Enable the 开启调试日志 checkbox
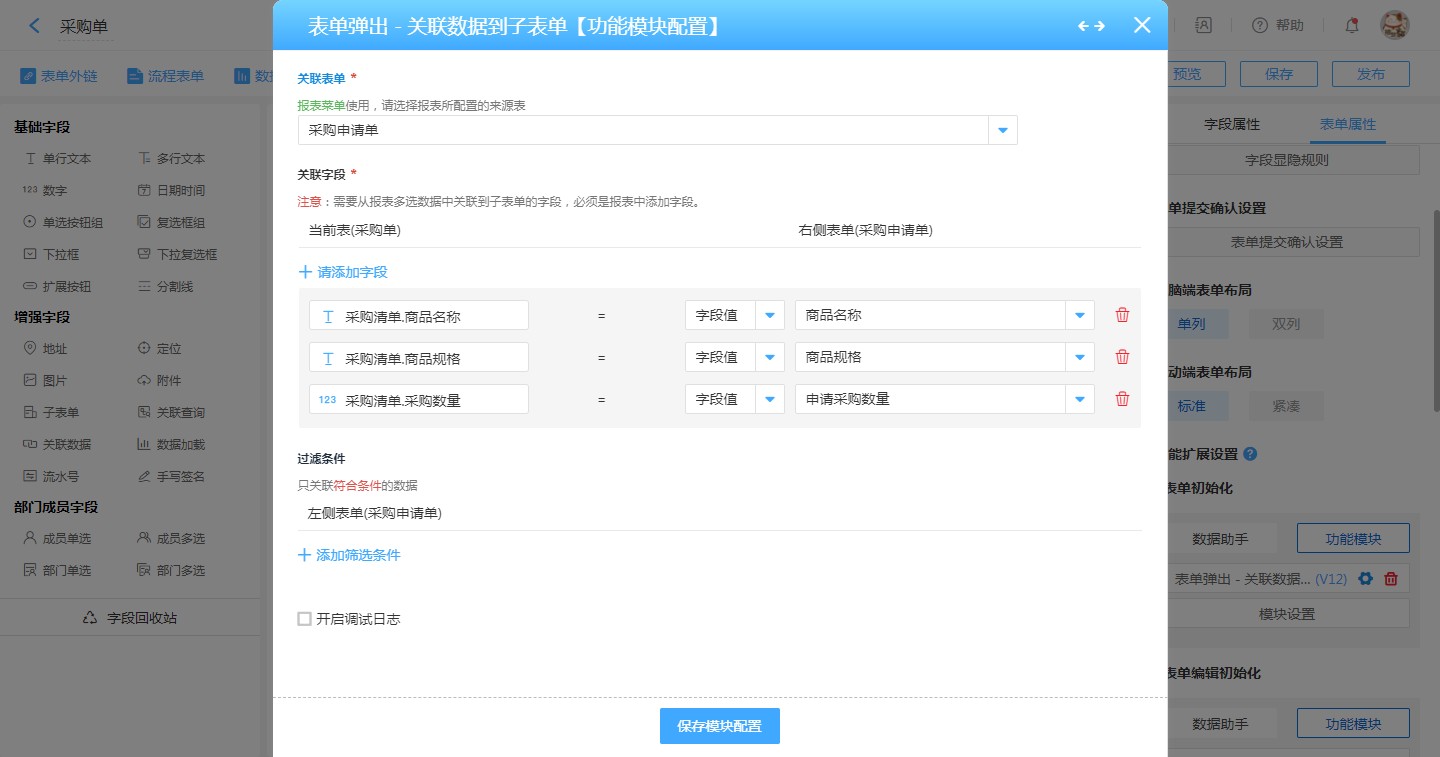Viewport: 1440px width, 757px height. 305,619
